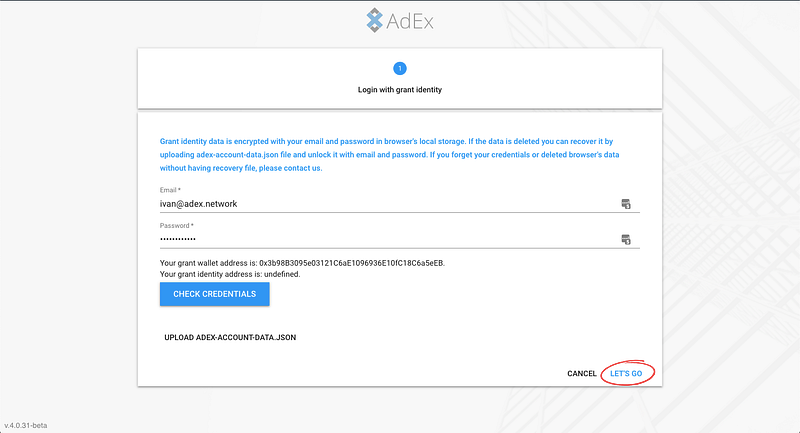The height and width of the screenshot is (433, 800).
Task: Click the AdEx diamond logo icon
Action: 373,20
